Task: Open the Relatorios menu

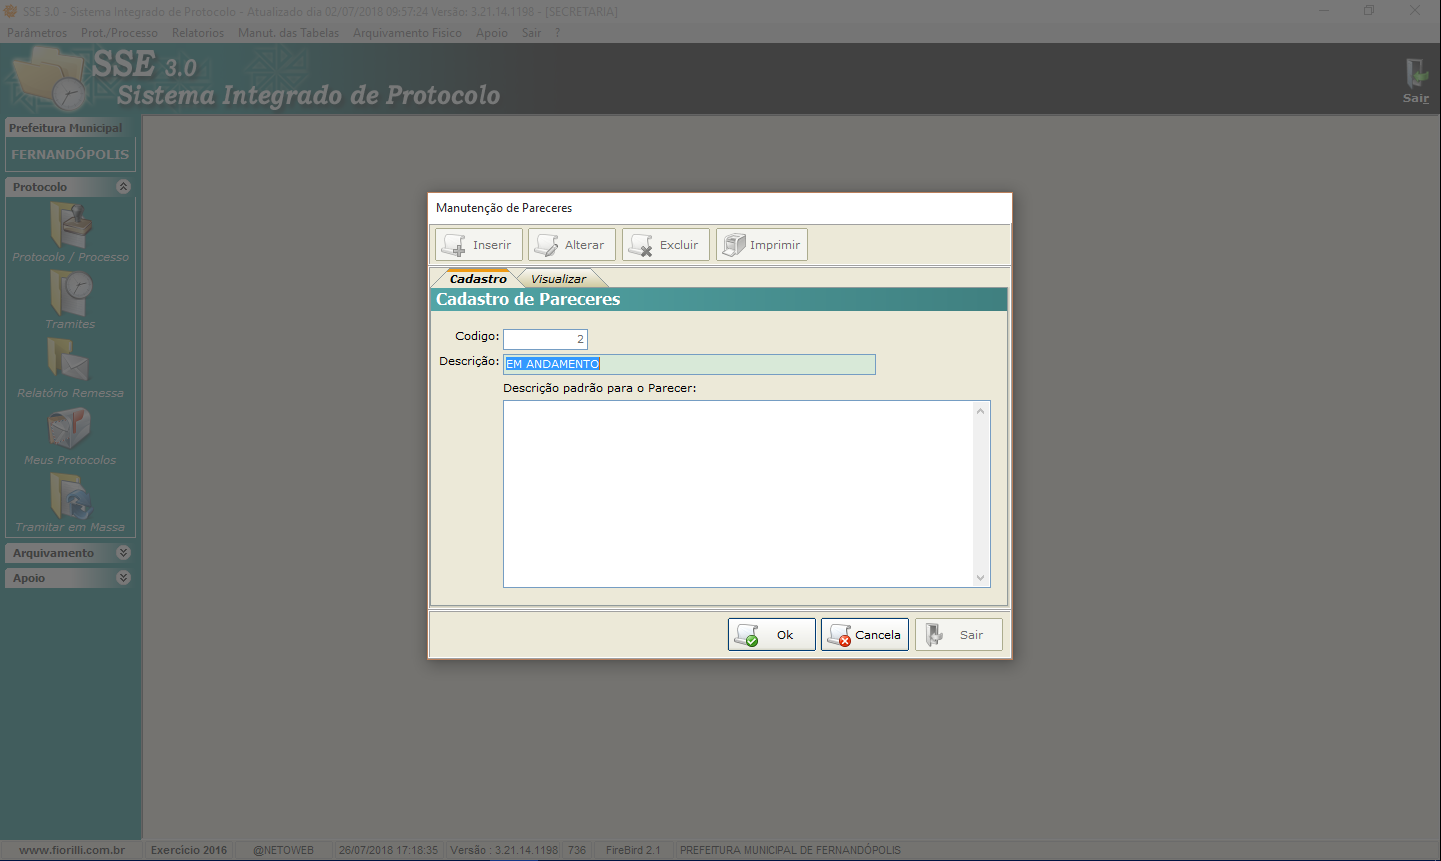Action: pos(197,33)
